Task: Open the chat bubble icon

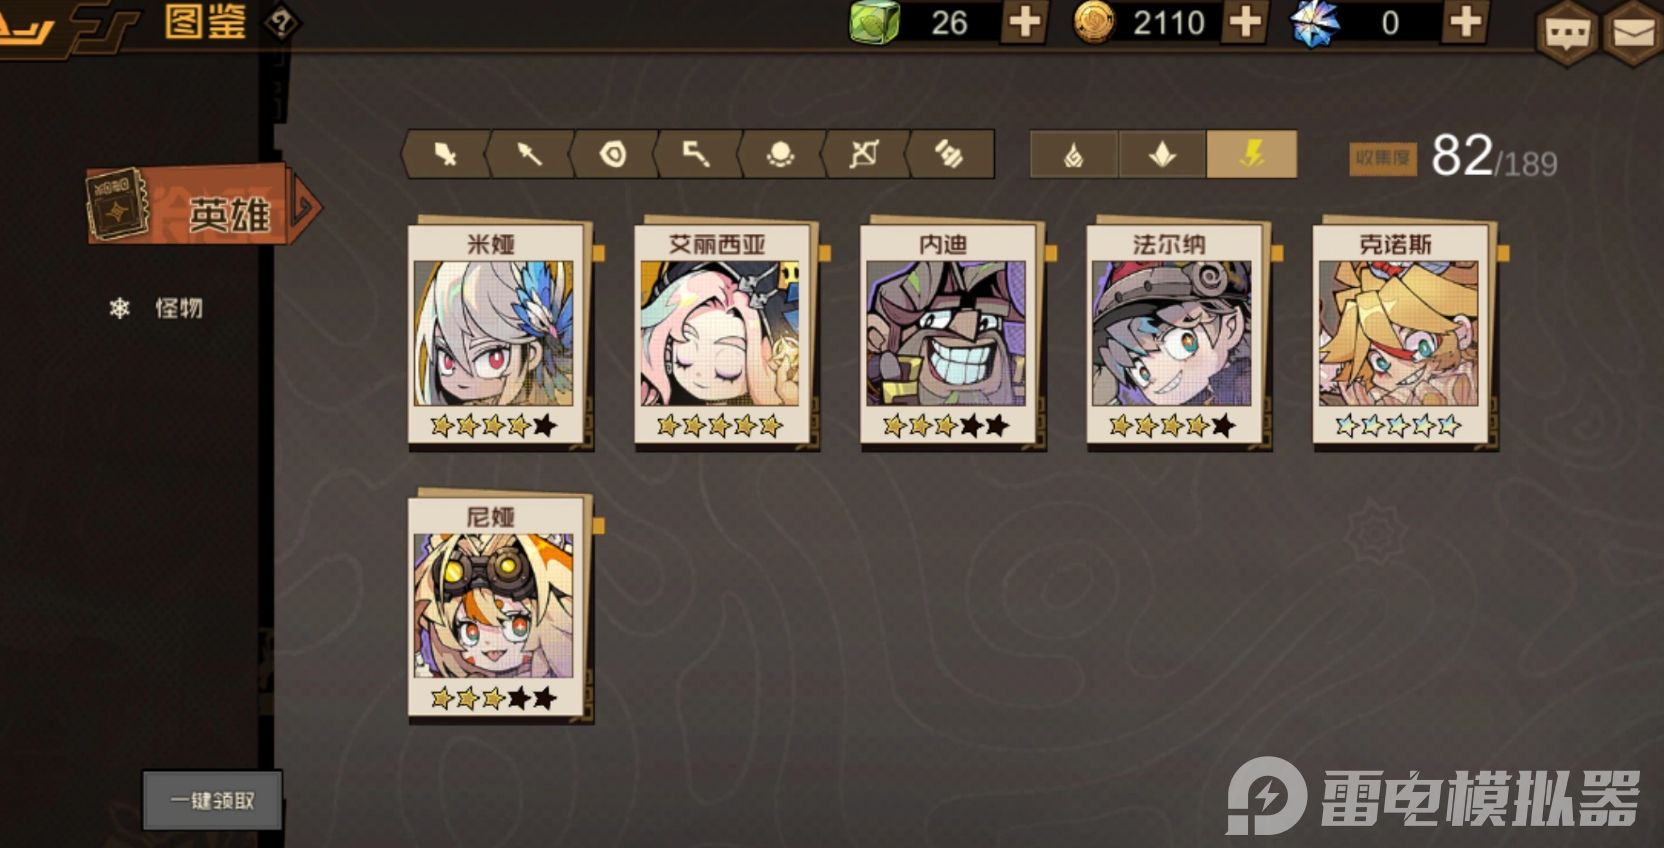Action: (x=1567, y=33)
